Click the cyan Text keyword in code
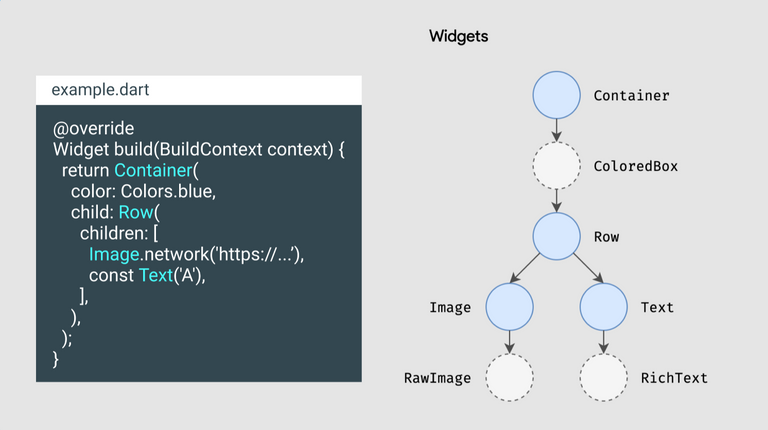 156,275
